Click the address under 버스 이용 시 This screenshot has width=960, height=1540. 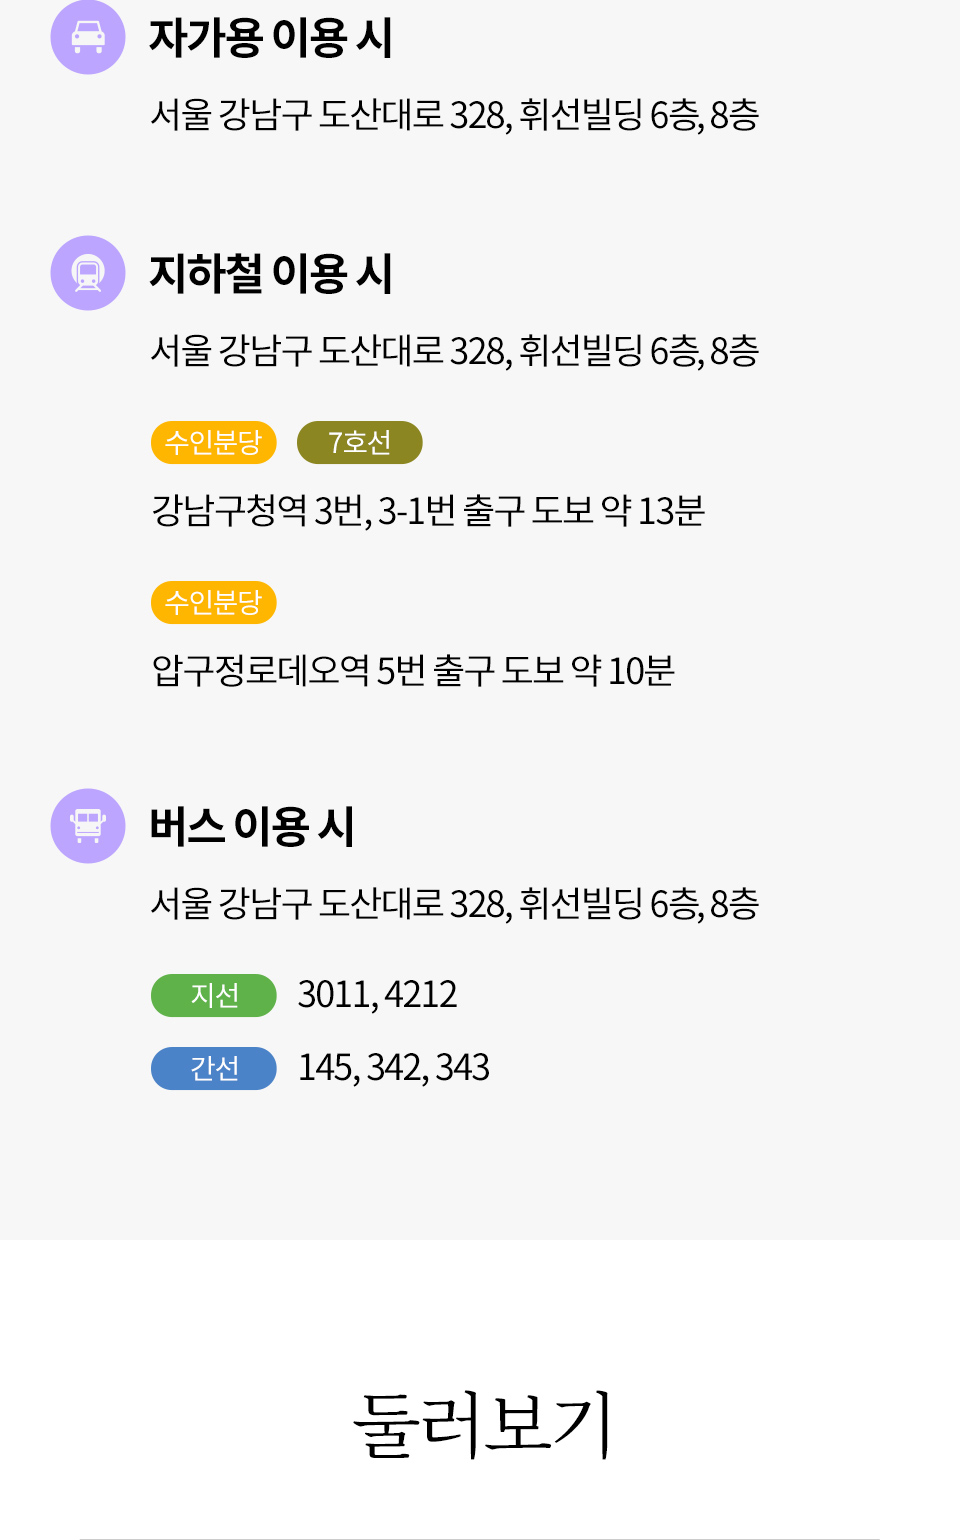455,904
